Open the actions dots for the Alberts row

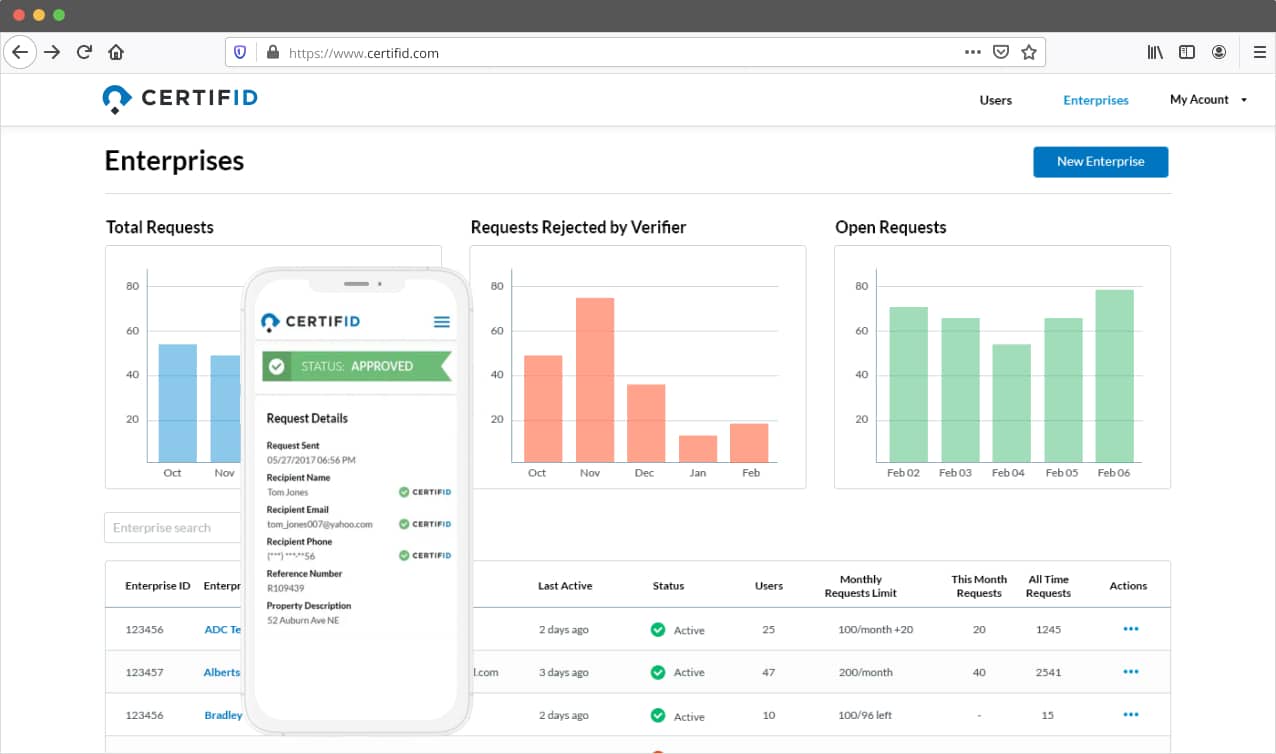(1131, 672)
